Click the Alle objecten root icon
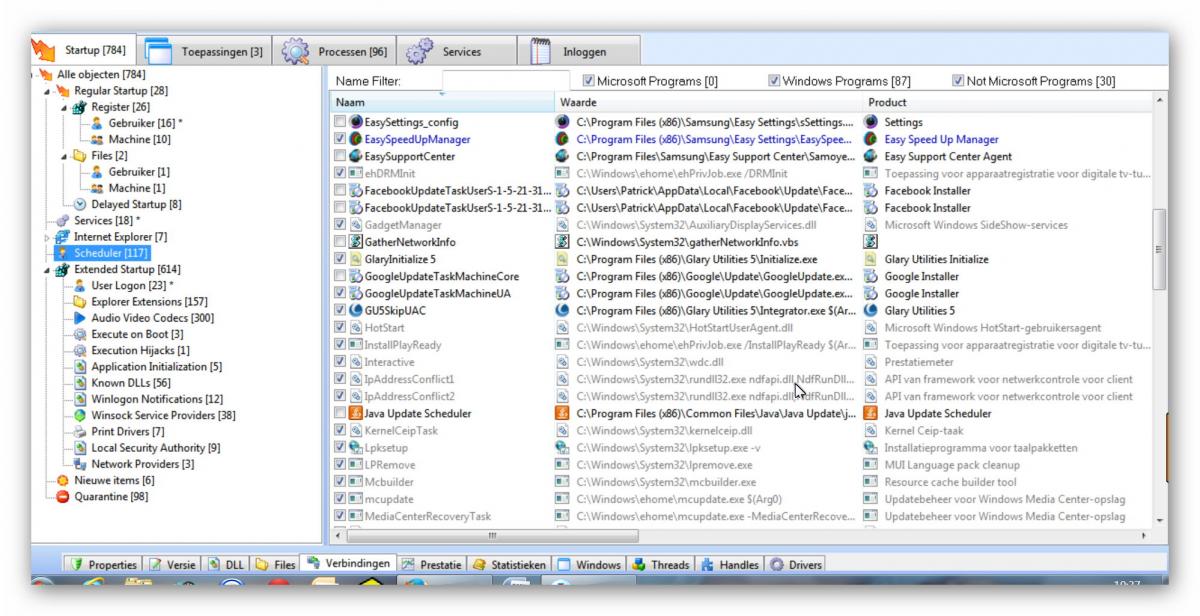The height and width of the screenshot is (616, 1200). (46, 74)
